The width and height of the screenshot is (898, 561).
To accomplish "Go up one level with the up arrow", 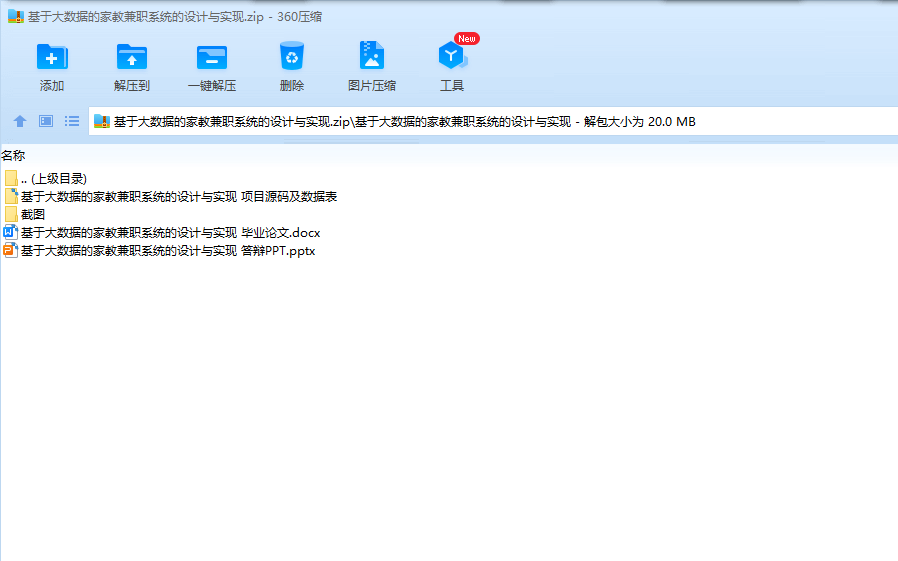I will tap(20, 121).
